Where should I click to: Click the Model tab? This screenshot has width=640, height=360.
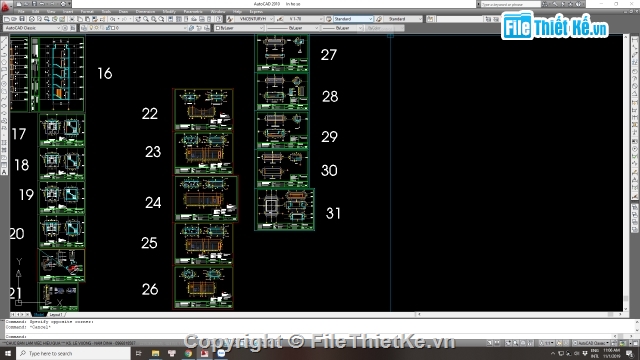pyautogui.click(x=39, y=315)
